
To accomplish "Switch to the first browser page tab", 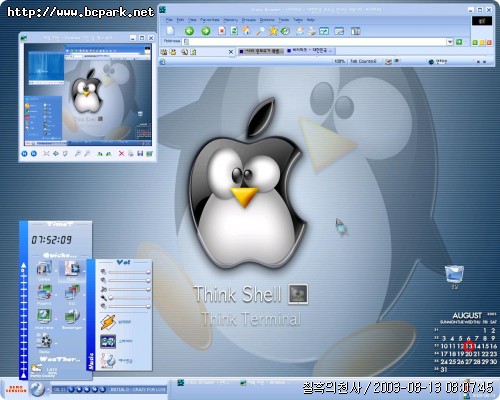I will point(260,51).
